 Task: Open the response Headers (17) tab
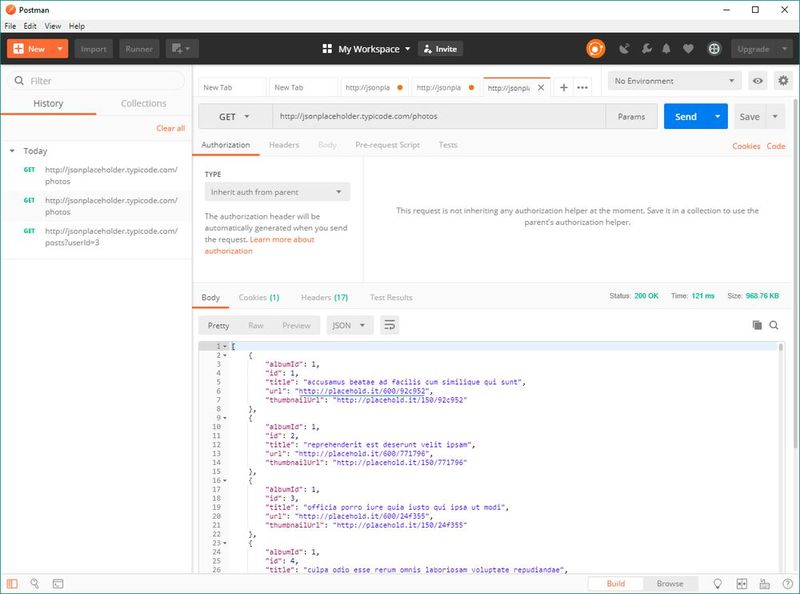(x=324, y=298)
